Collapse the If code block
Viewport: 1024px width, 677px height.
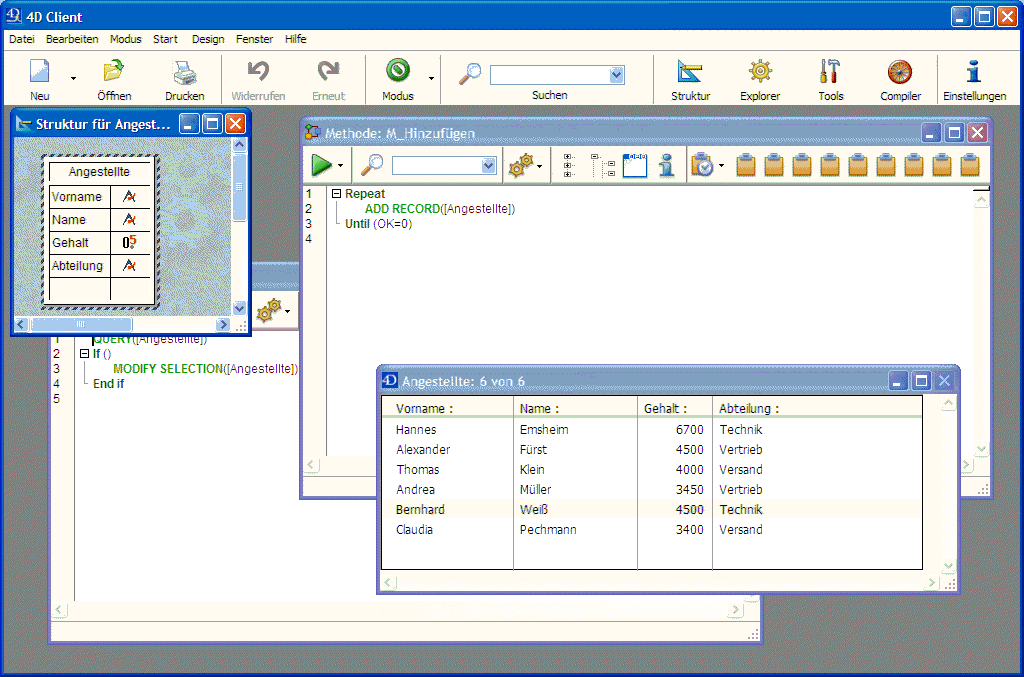[84, 354]
